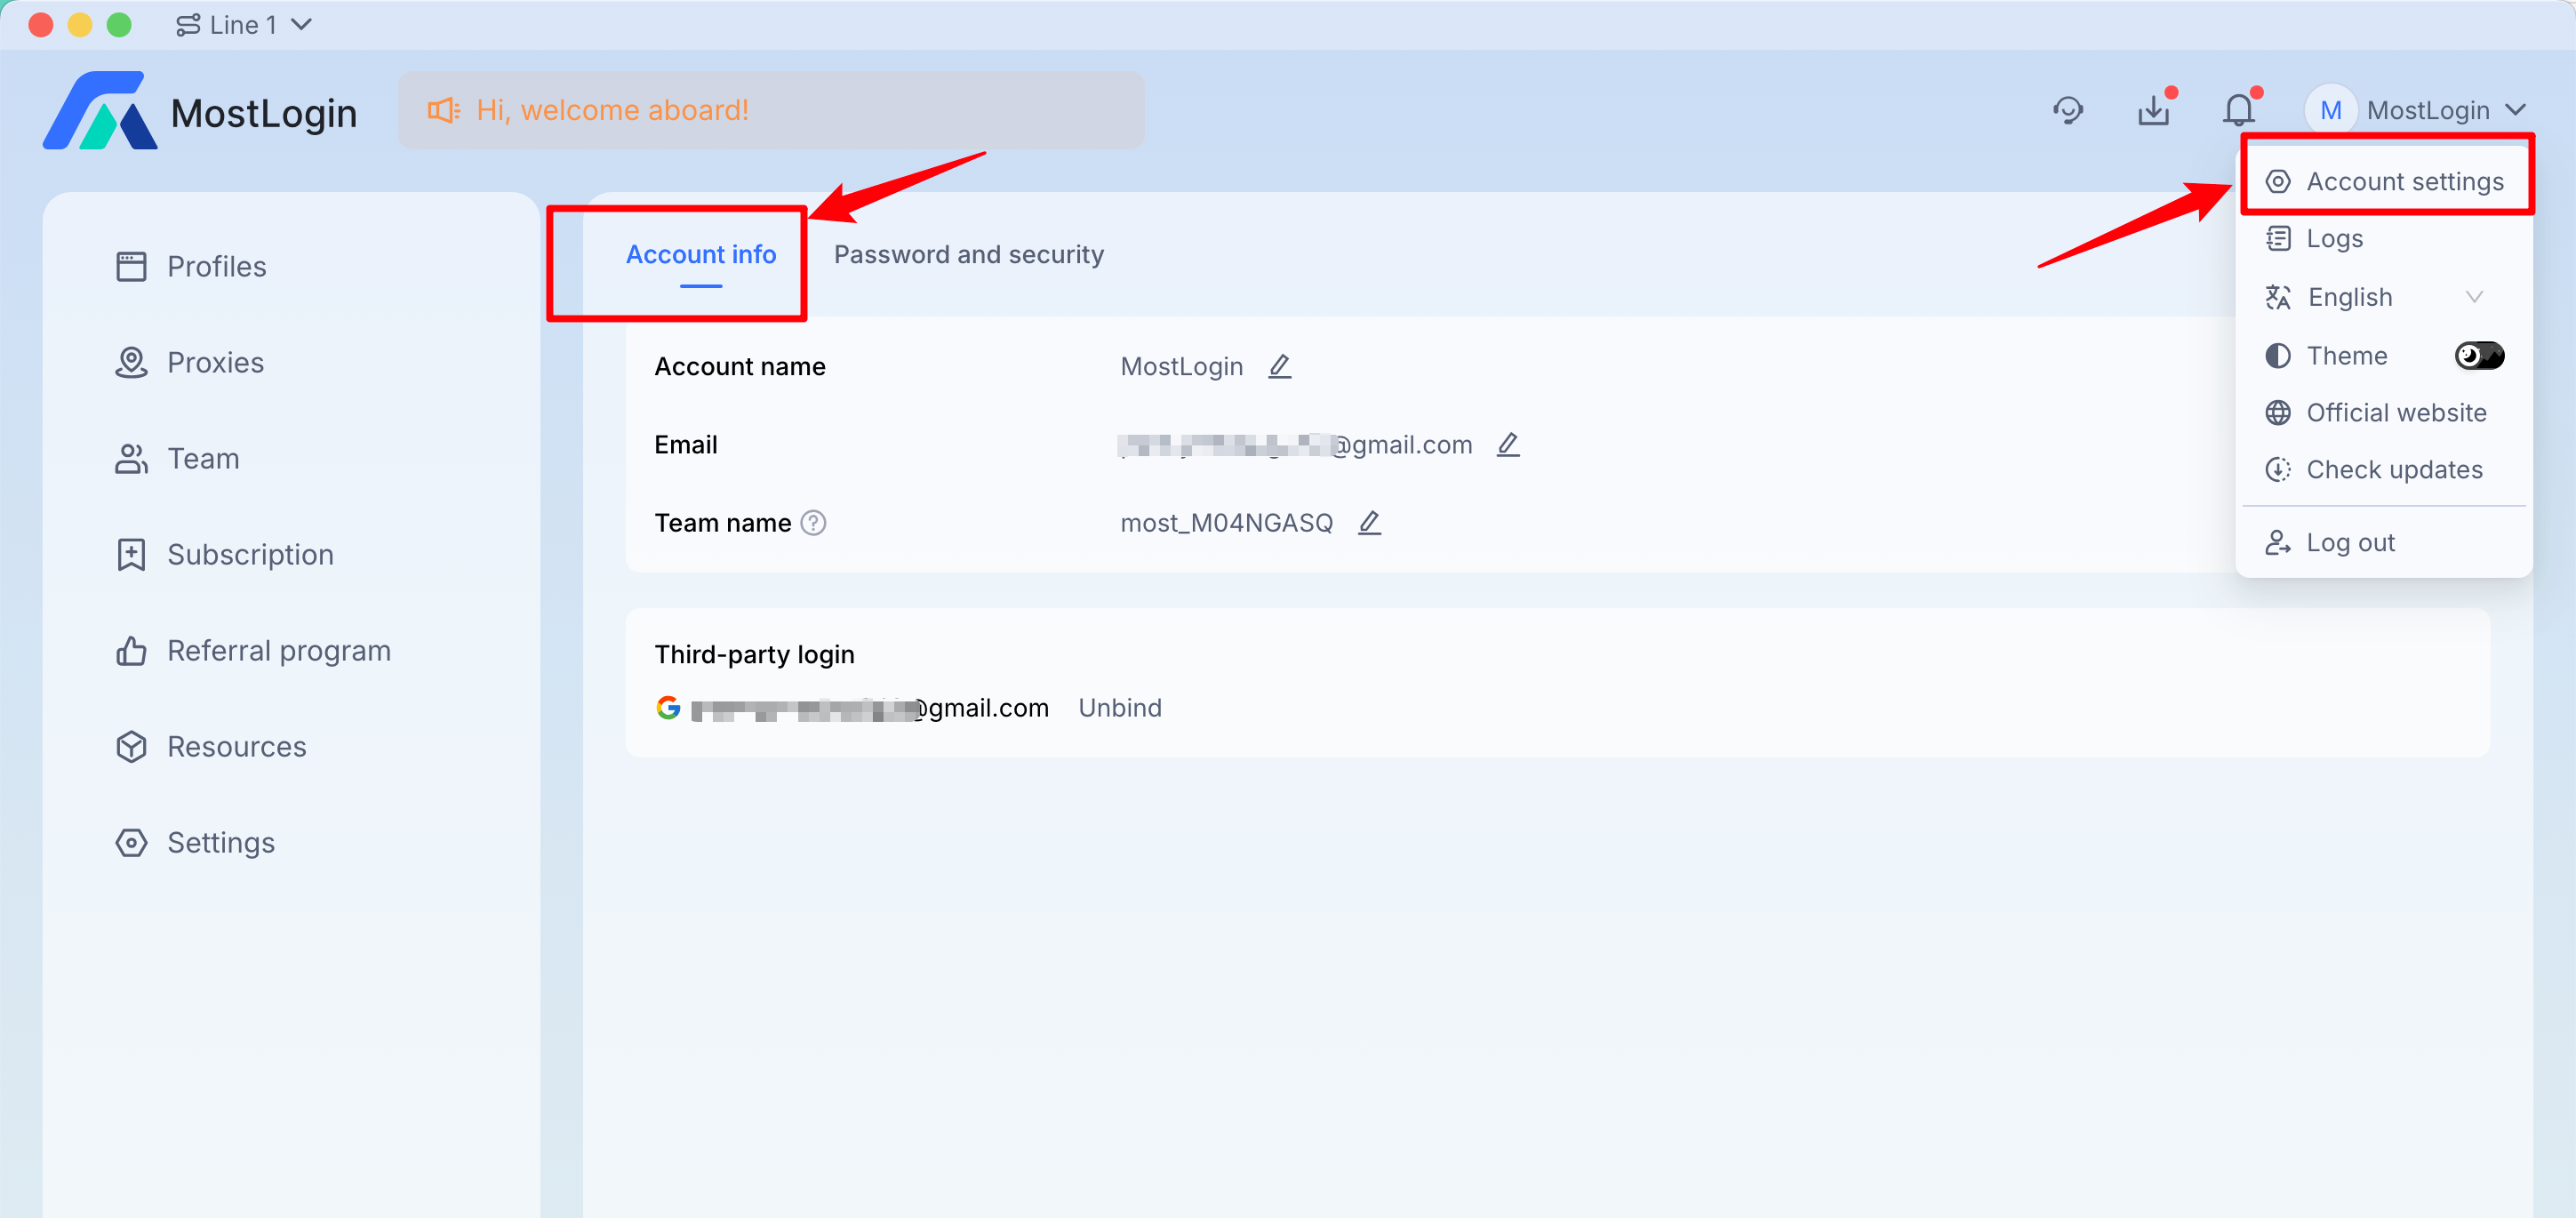
Task: Click the Resources cube icon
Action: click(x=131, y=746)
